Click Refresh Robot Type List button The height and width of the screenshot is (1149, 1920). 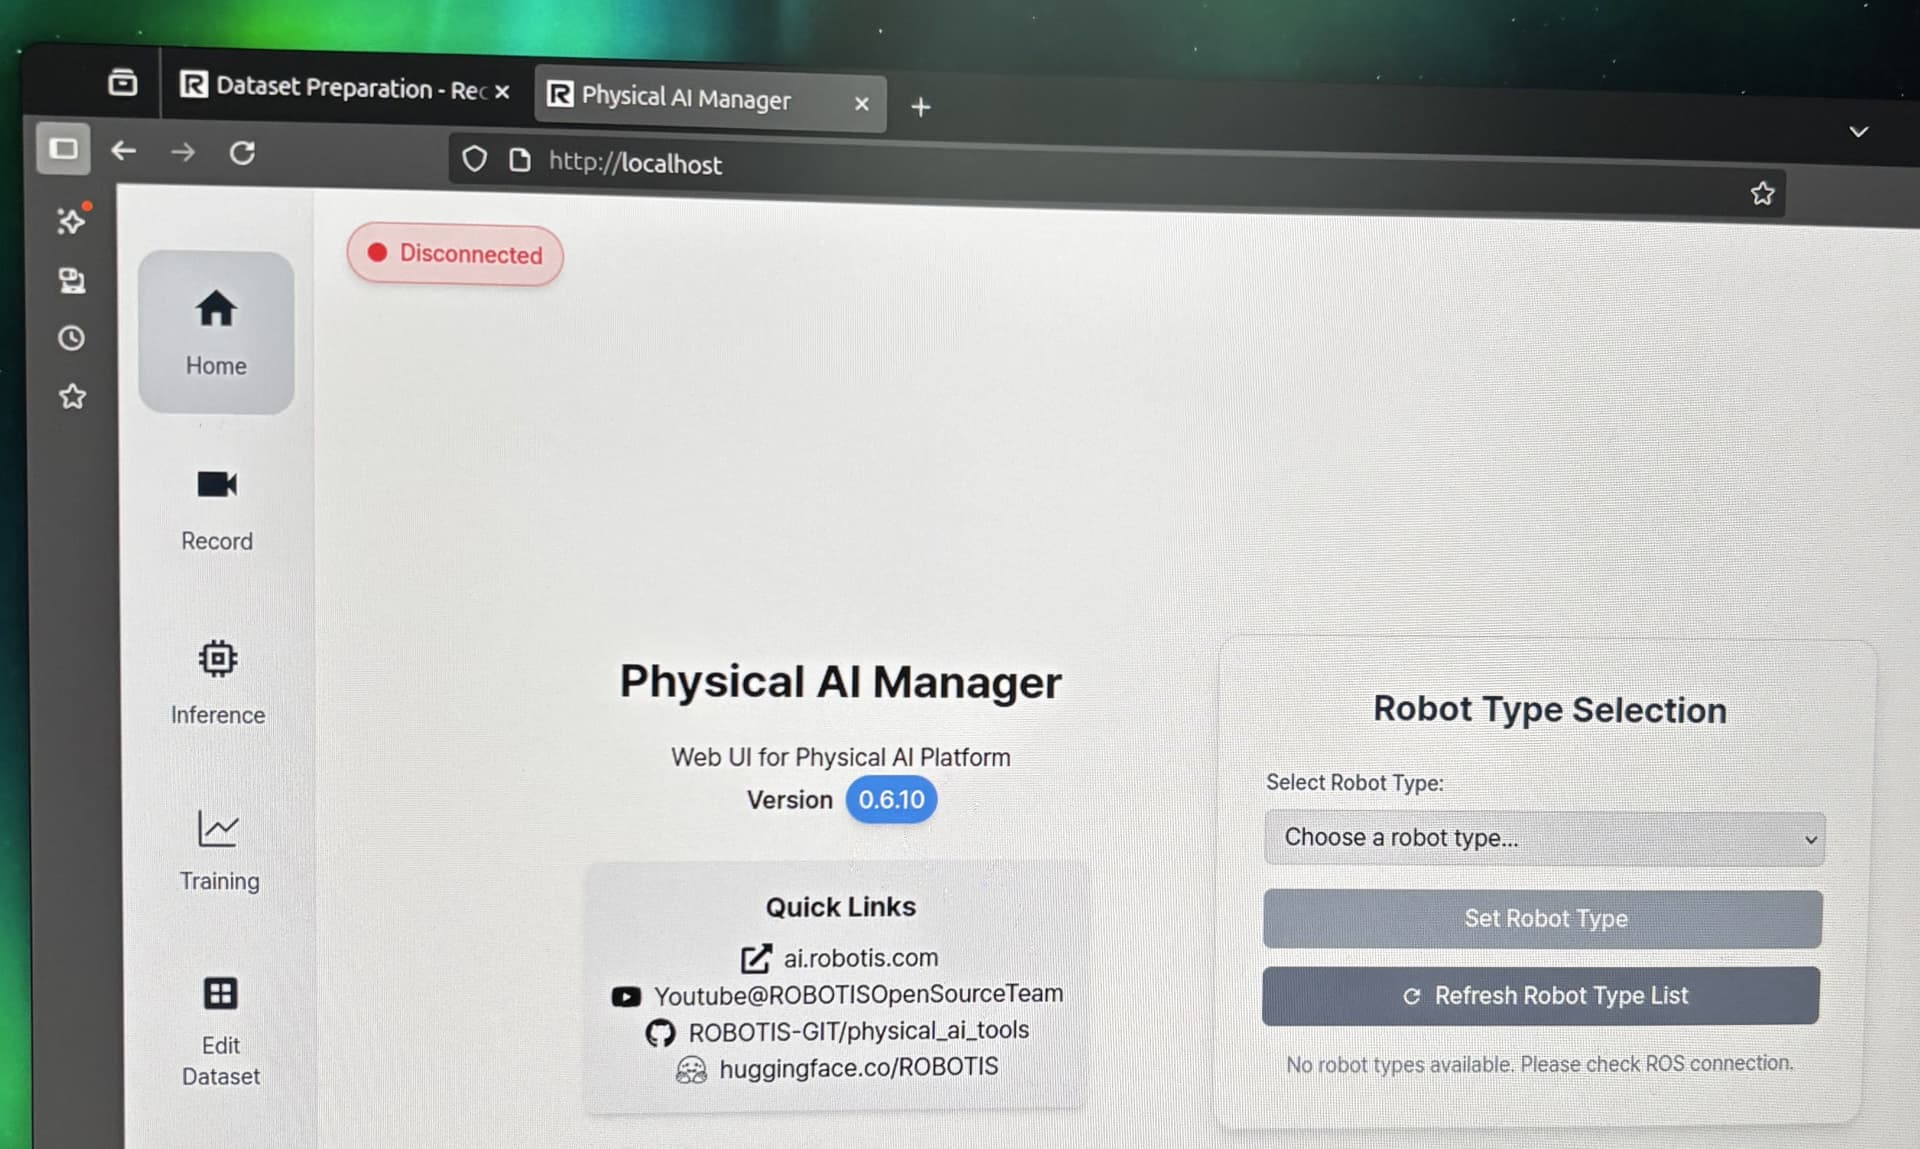pyautogui.click(x=1541, y=995)
